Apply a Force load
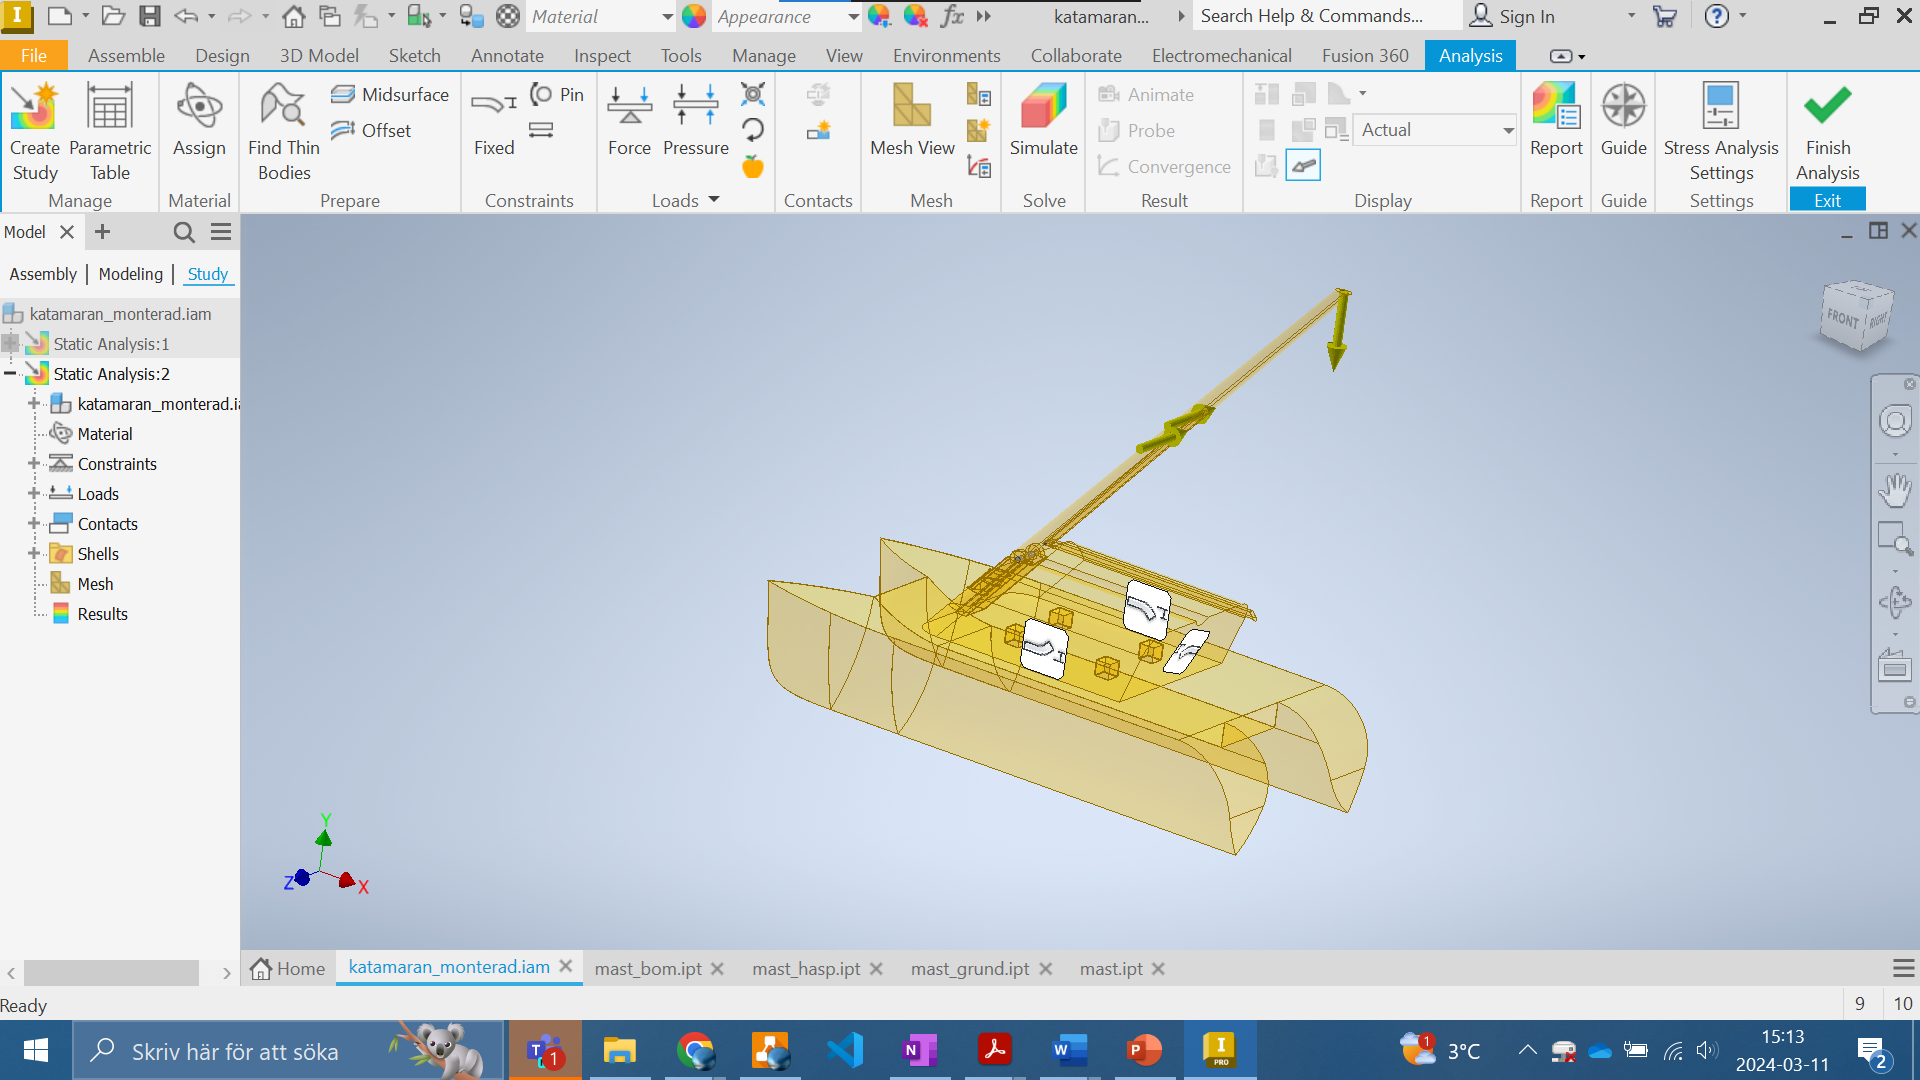This screenshot has width=1920, height=1080. (x=629, y=120)
